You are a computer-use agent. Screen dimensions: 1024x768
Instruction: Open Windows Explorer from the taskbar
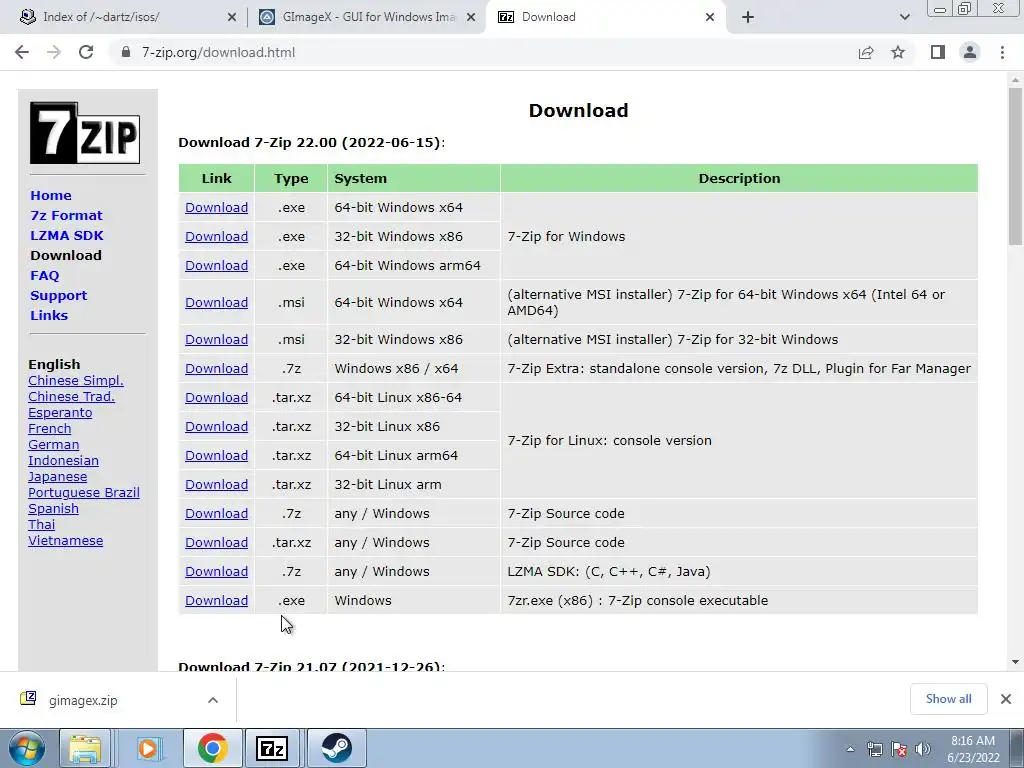[x=85, y=748]
